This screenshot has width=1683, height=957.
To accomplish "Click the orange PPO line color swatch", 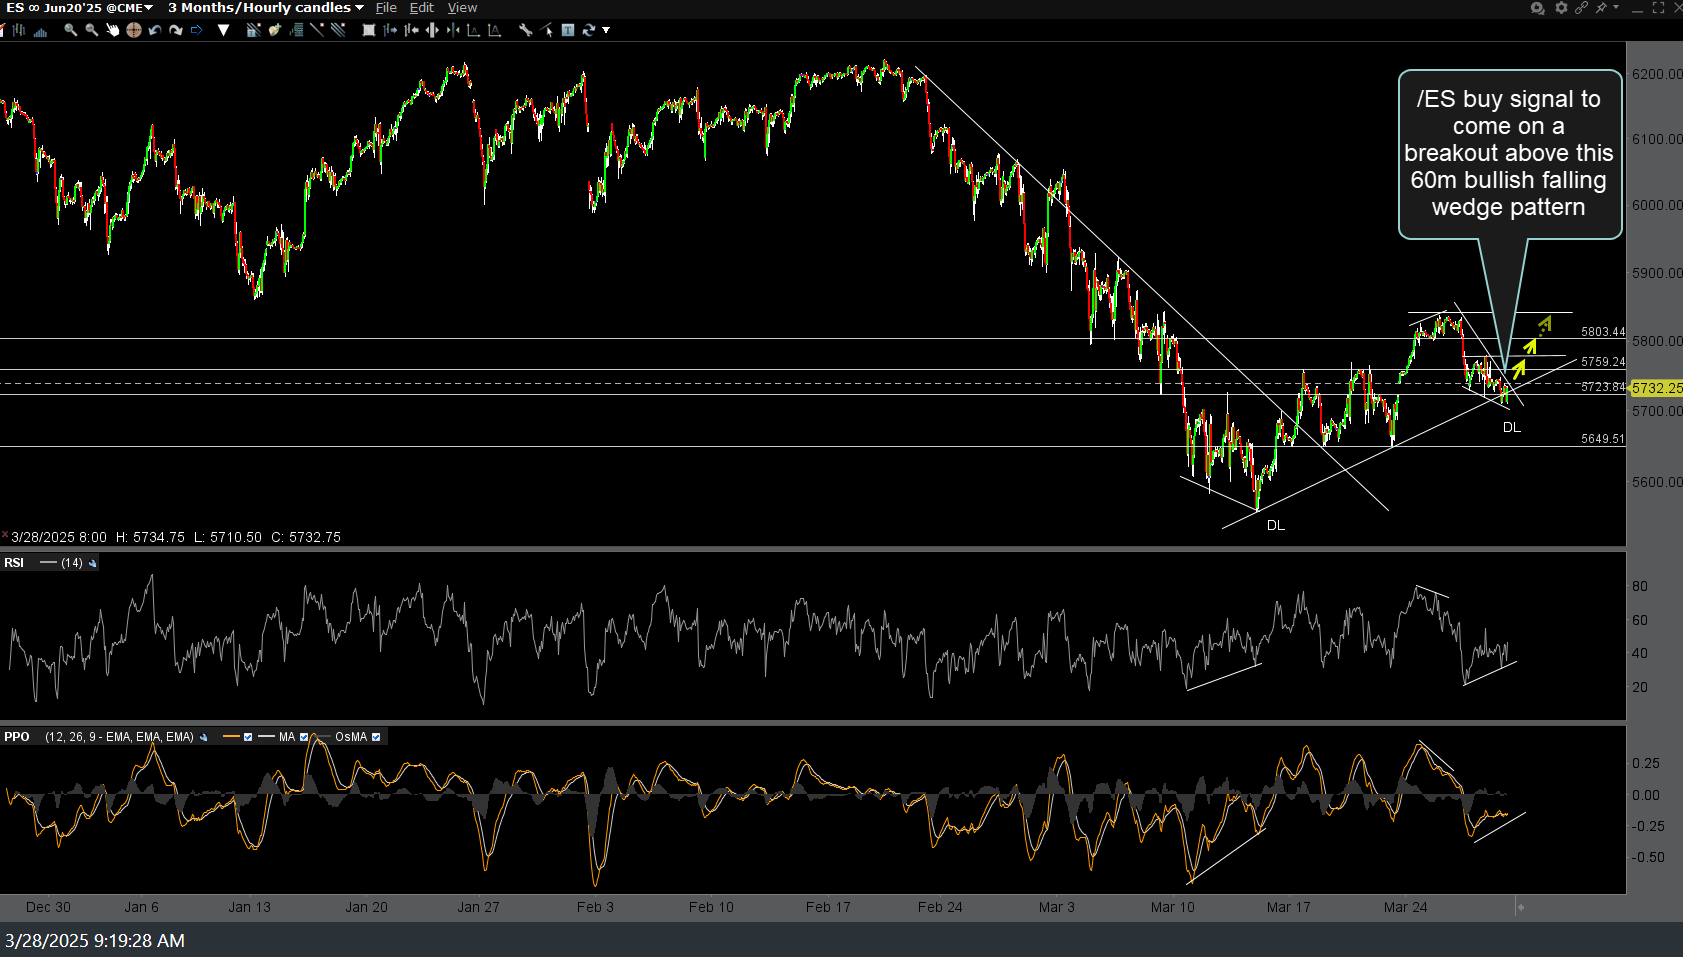I will pos(232,736).
